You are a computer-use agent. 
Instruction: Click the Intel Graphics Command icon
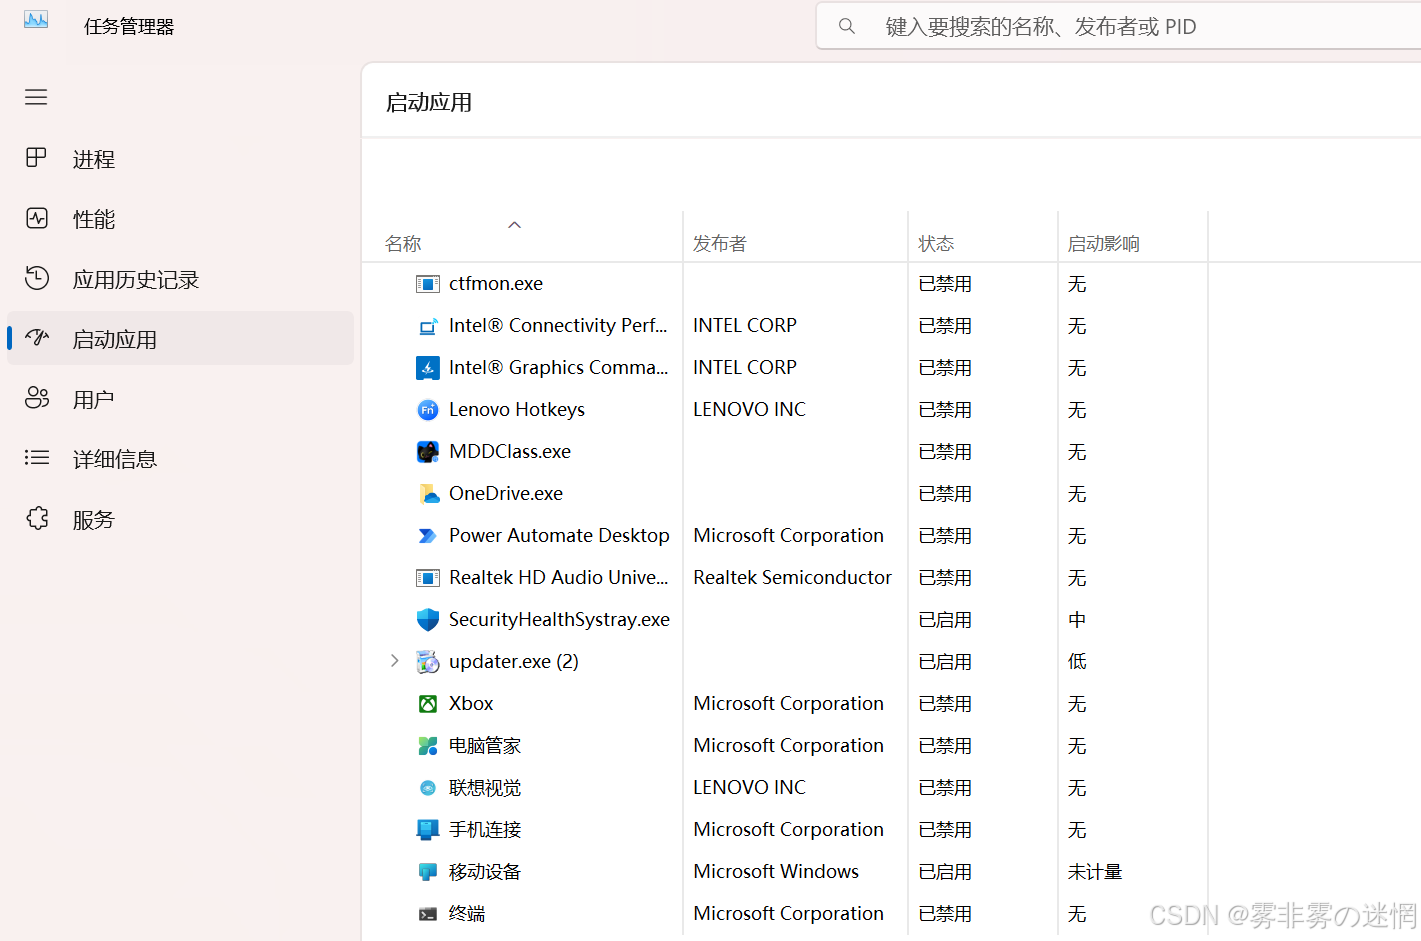(x=428, y=368)
